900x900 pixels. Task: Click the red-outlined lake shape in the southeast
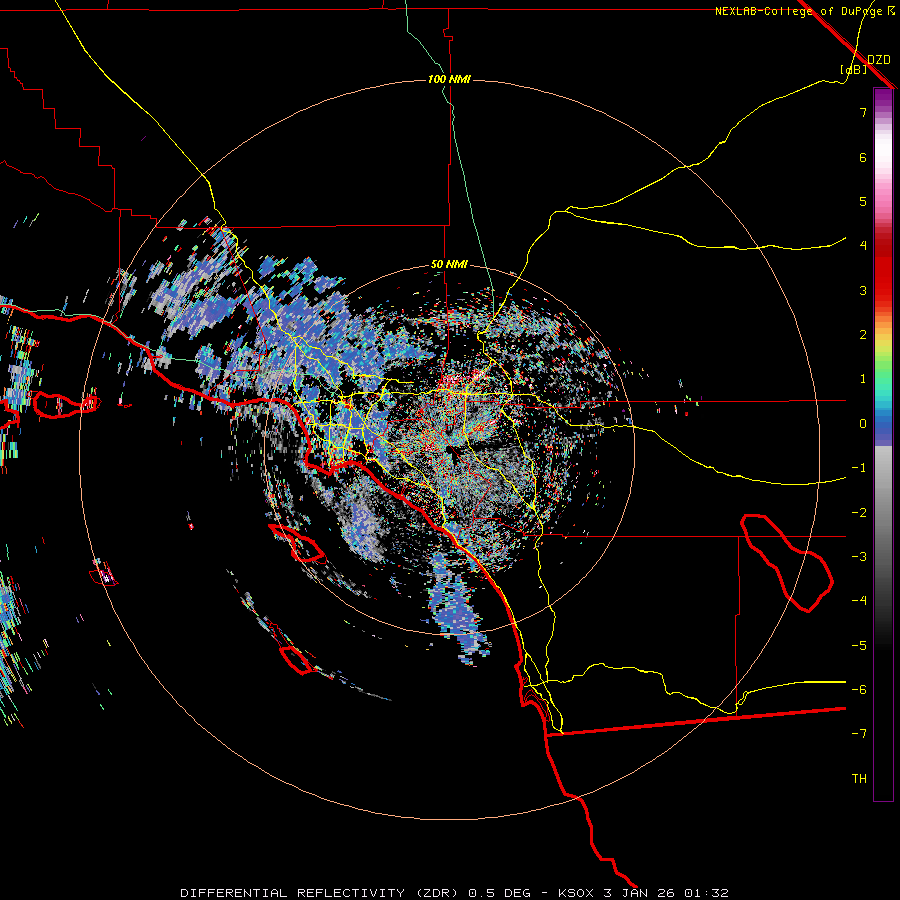point(786,563)
